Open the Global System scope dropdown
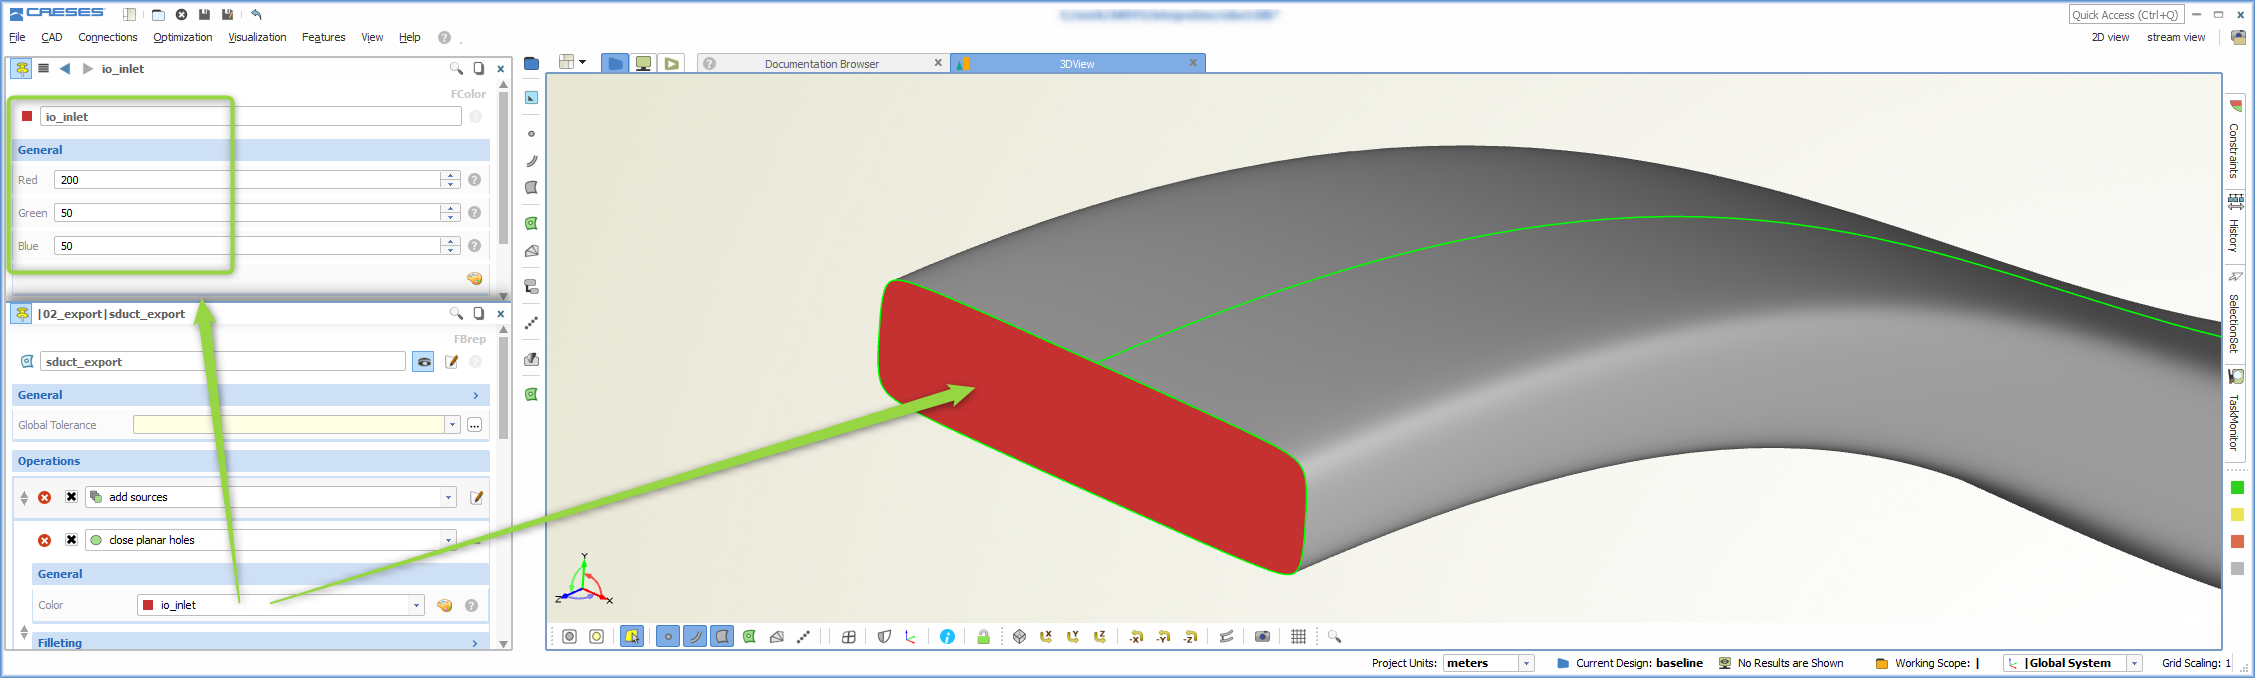The image size is (2255, 678). (2134, 663)
